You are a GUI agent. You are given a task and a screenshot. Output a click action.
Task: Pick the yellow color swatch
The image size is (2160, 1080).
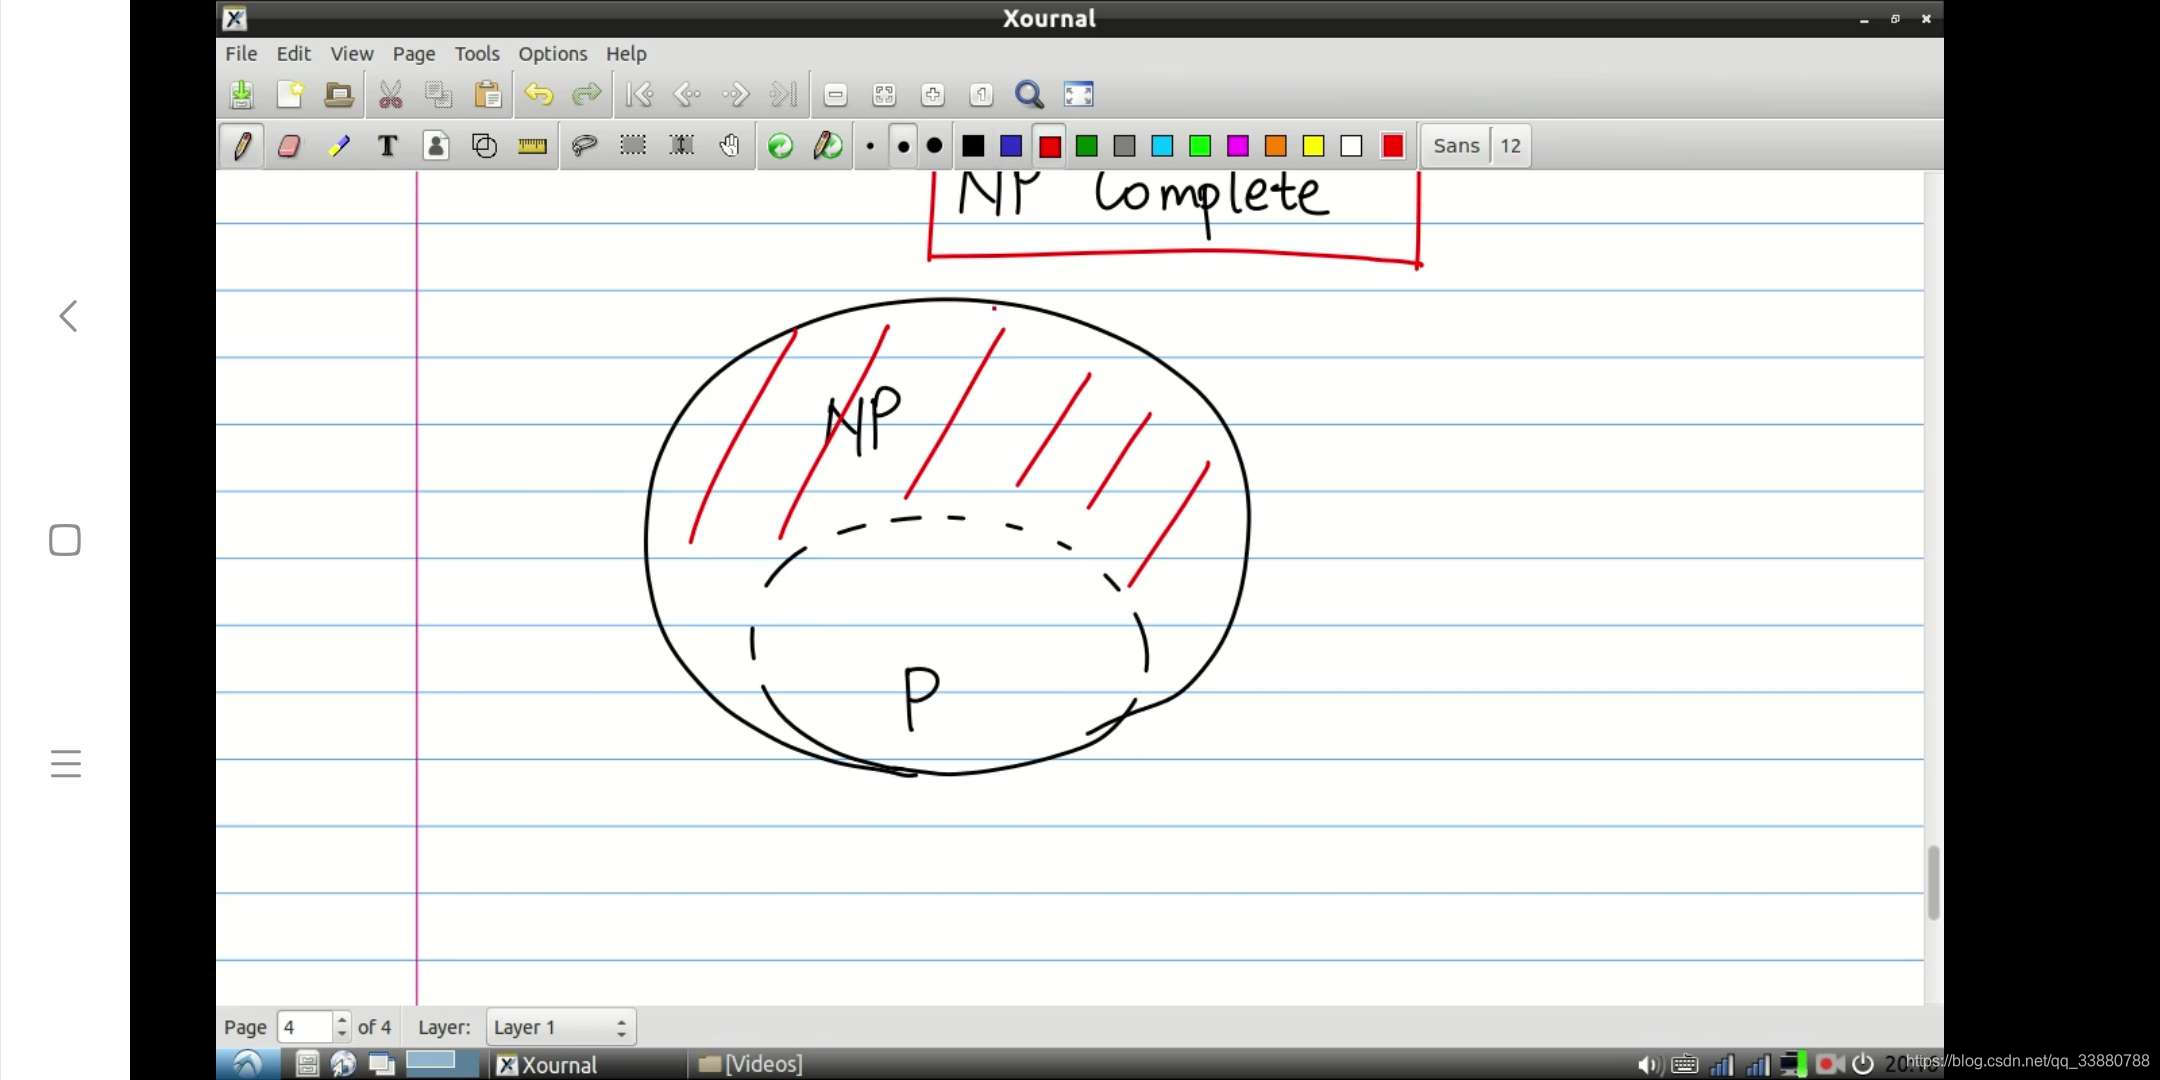coord(1314,146)
